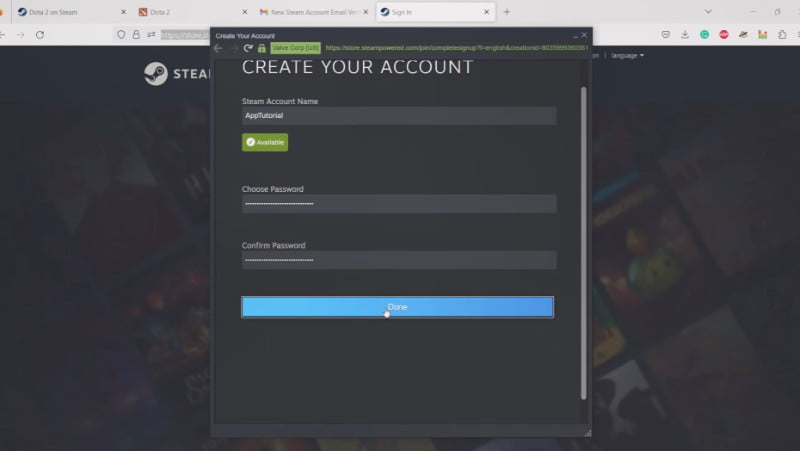Click the Steam logo on the page
Screen dimensions: 800x451
[x=177, y=74]
